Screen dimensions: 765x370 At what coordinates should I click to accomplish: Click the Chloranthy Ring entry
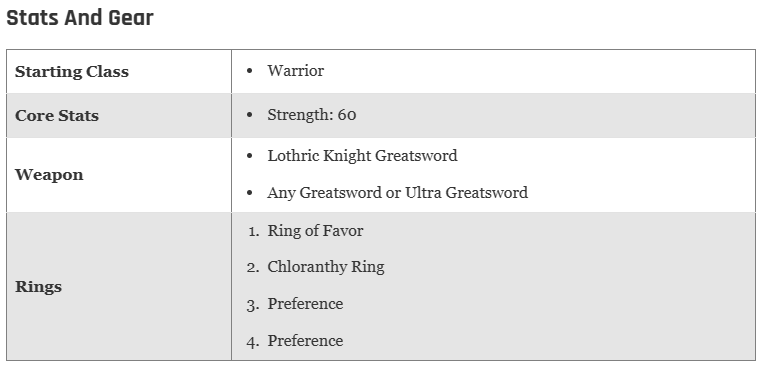326,267
